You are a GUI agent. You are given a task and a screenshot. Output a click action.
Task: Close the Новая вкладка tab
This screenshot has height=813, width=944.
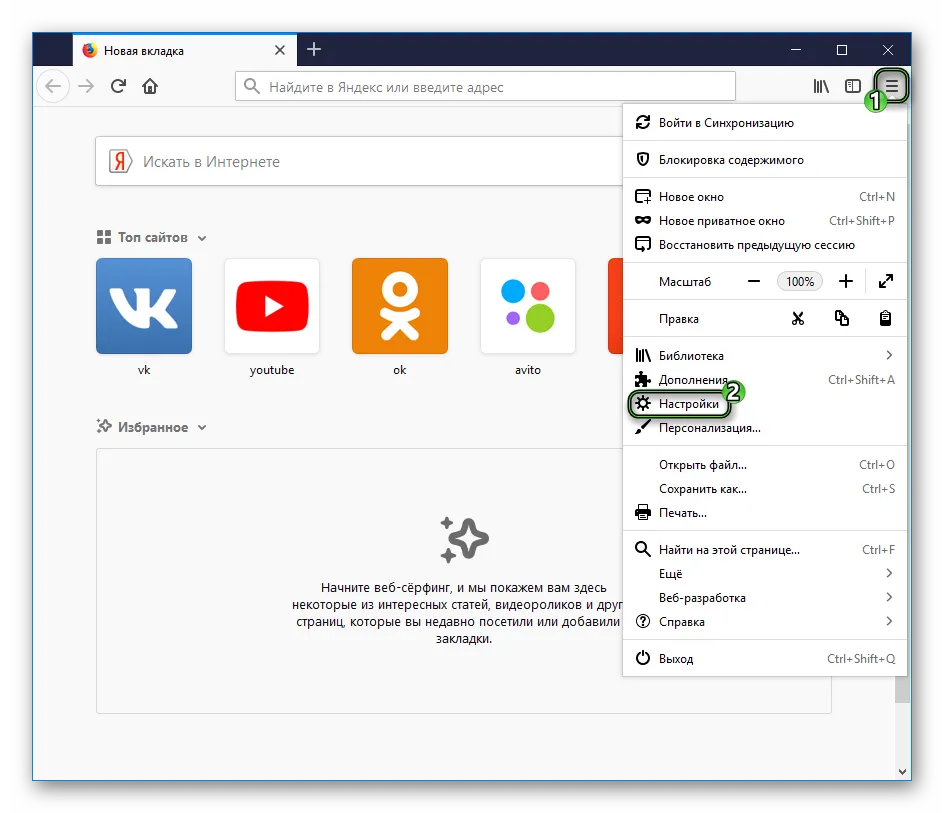279,50
